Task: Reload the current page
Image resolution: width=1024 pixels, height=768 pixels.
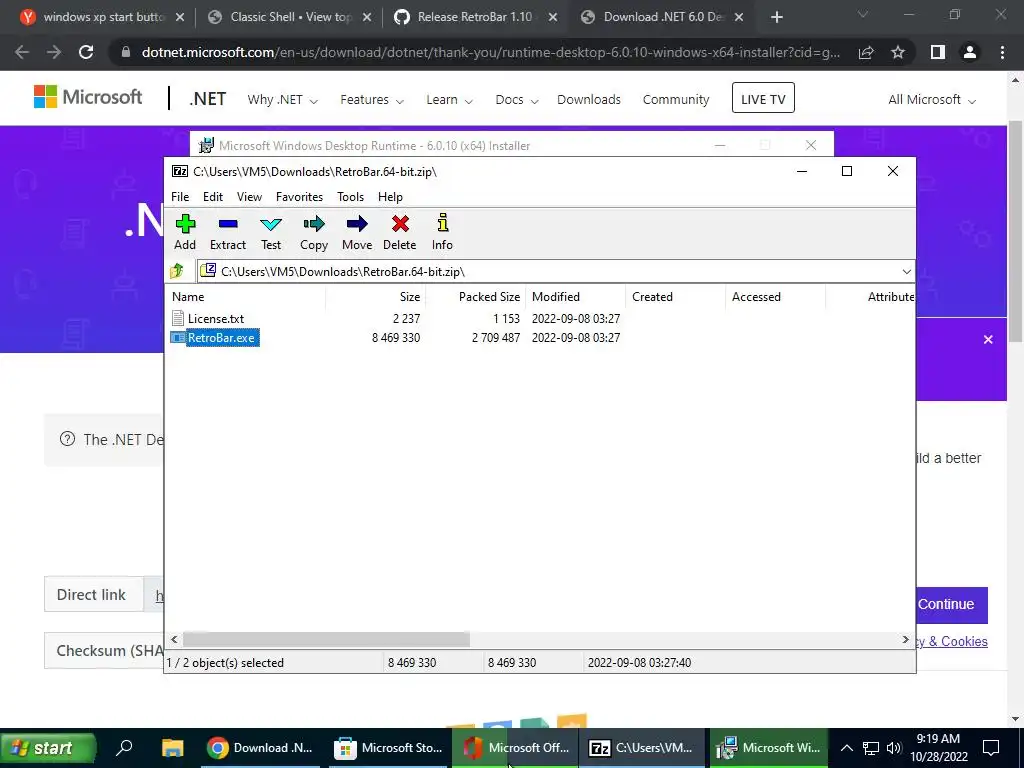Action: coord(86,52)
